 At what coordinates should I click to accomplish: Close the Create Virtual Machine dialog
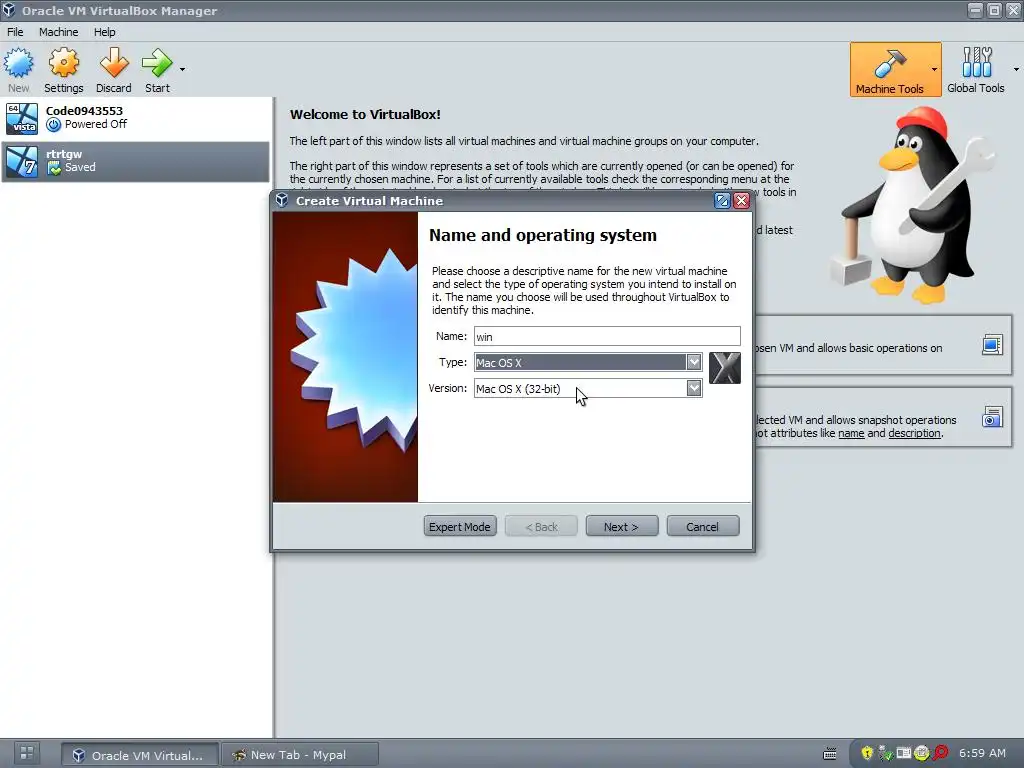click(741, 200)
